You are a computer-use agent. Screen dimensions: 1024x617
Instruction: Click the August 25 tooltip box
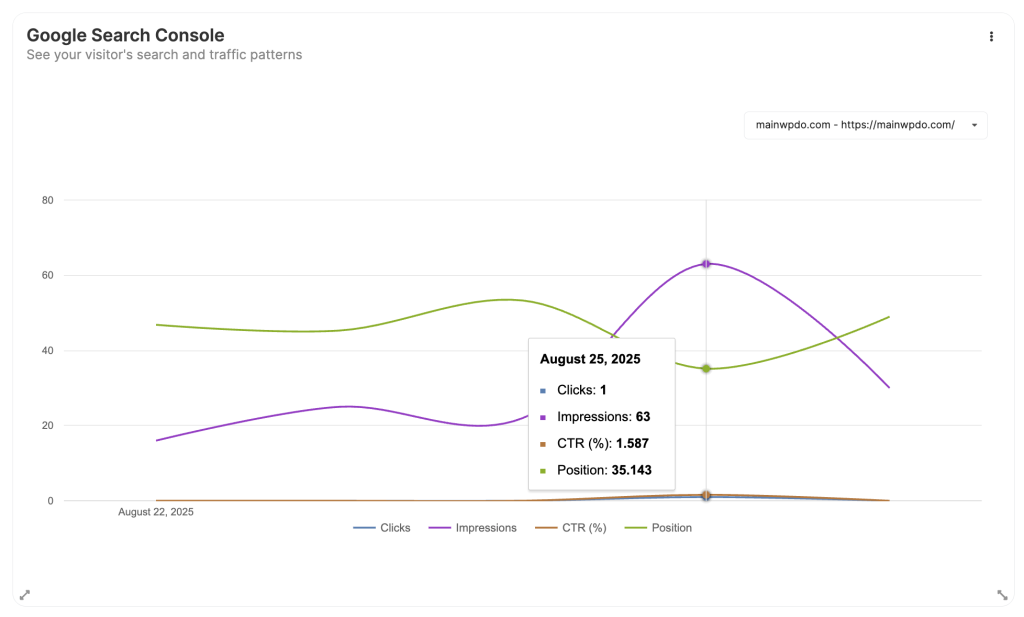(x=601, y=414)
